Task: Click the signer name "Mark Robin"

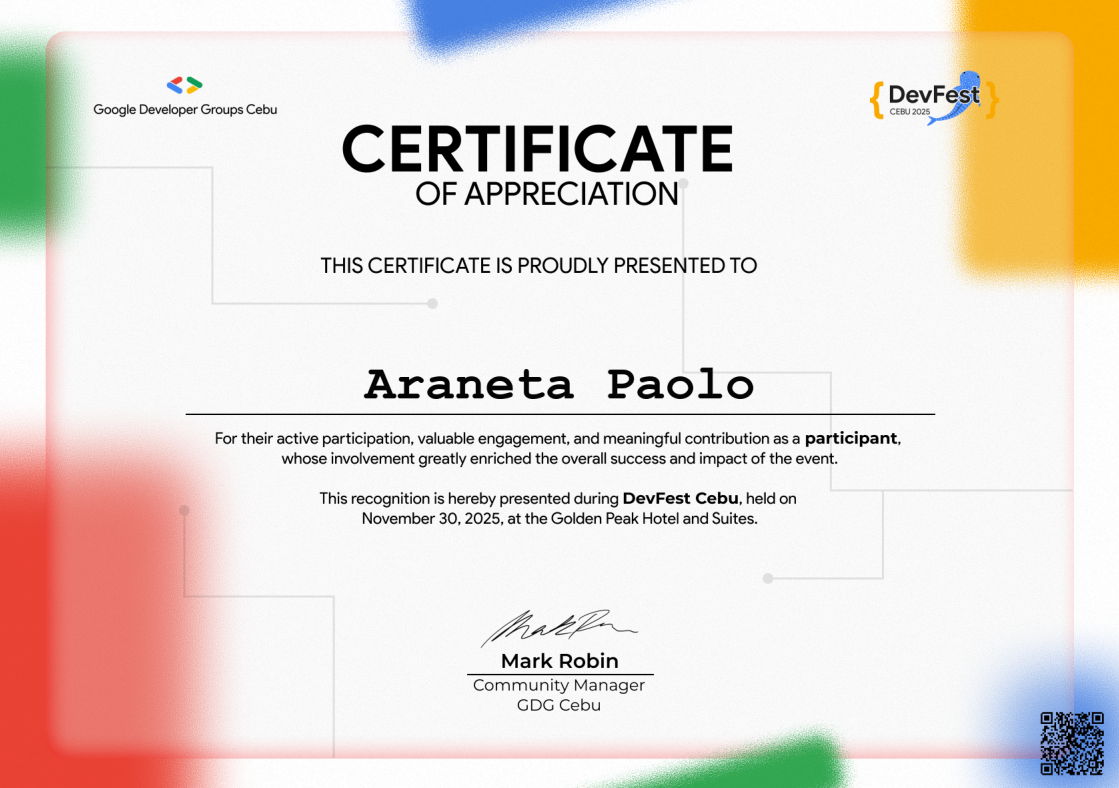Action: coord(560,661)
